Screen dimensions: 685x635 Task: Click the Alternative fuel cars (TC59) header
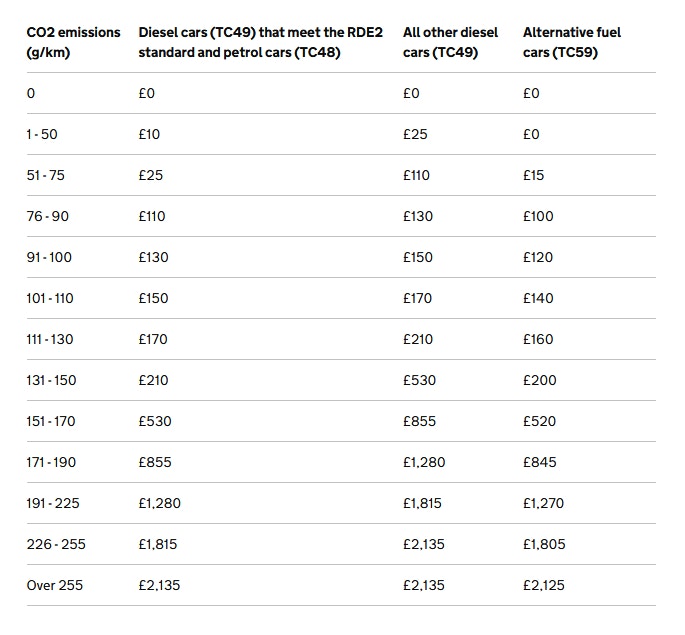572,42
